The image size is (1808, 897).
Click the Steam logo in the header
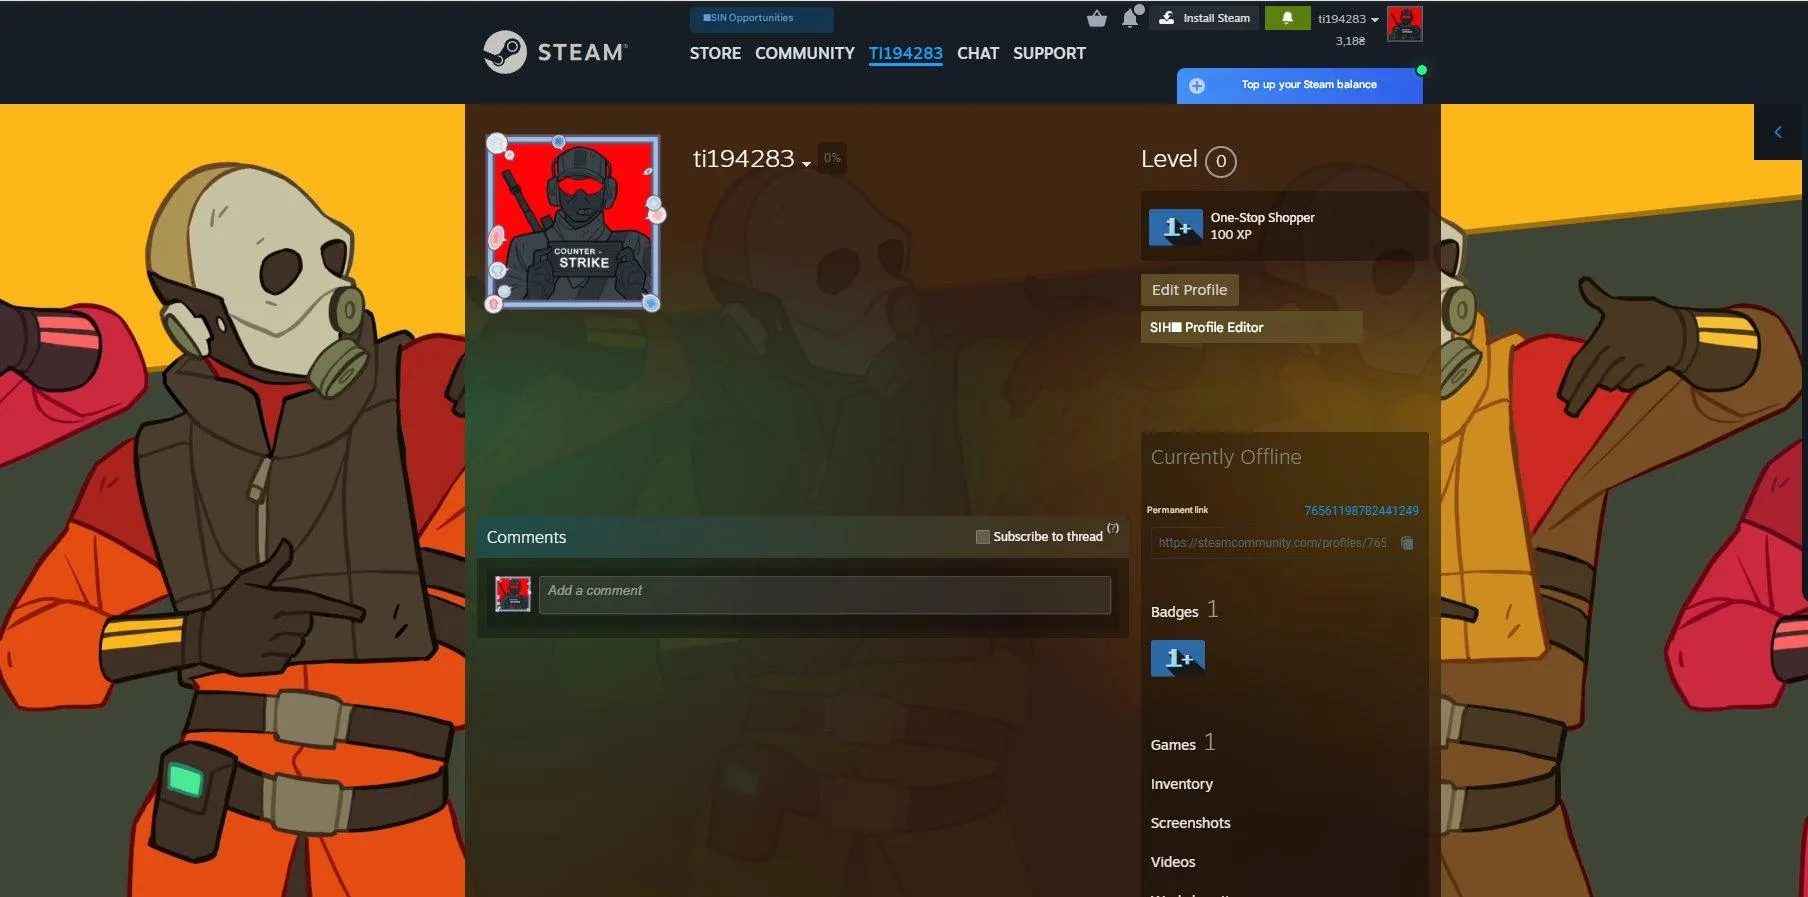click(555, 52)
